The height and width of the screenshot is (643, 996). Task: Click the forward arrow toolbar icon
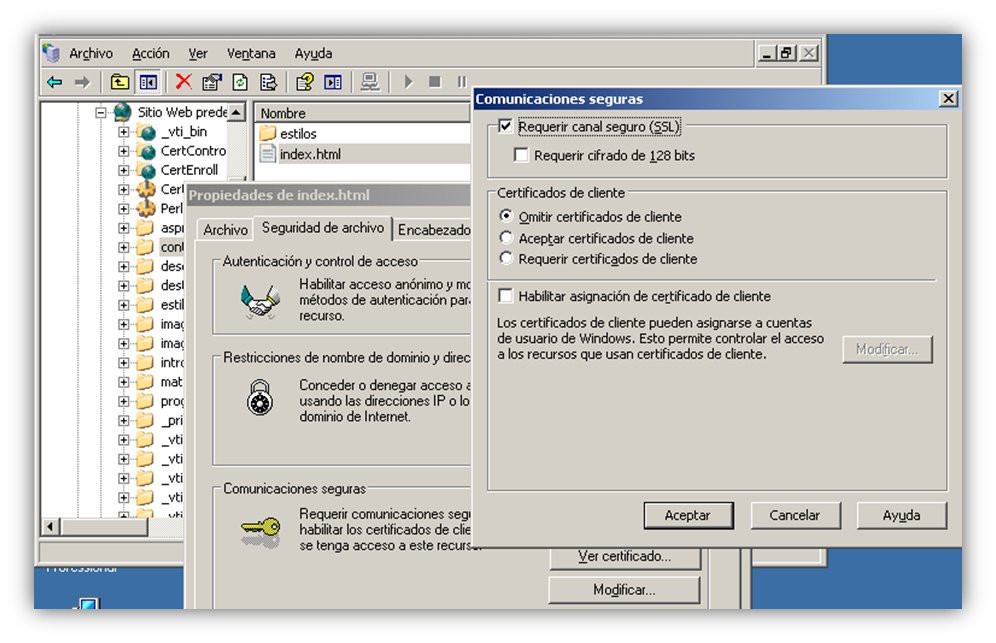[83, 82]
